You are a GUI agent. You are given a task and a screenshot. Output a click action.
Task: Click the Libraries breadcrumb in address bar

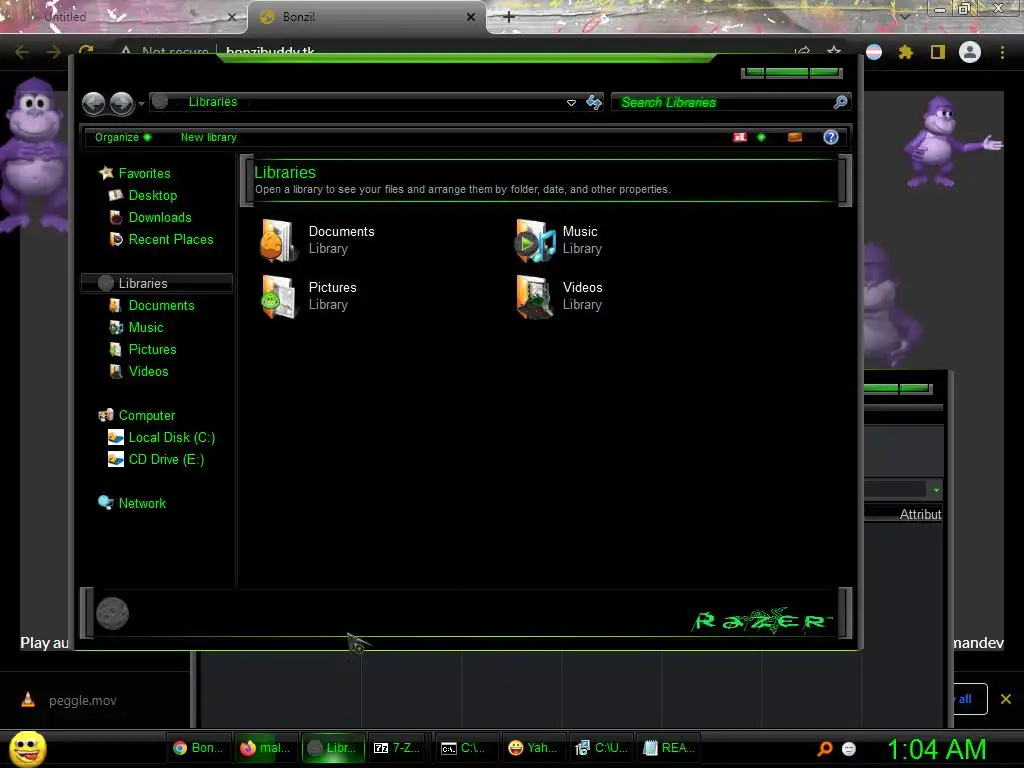pos(213,102)
